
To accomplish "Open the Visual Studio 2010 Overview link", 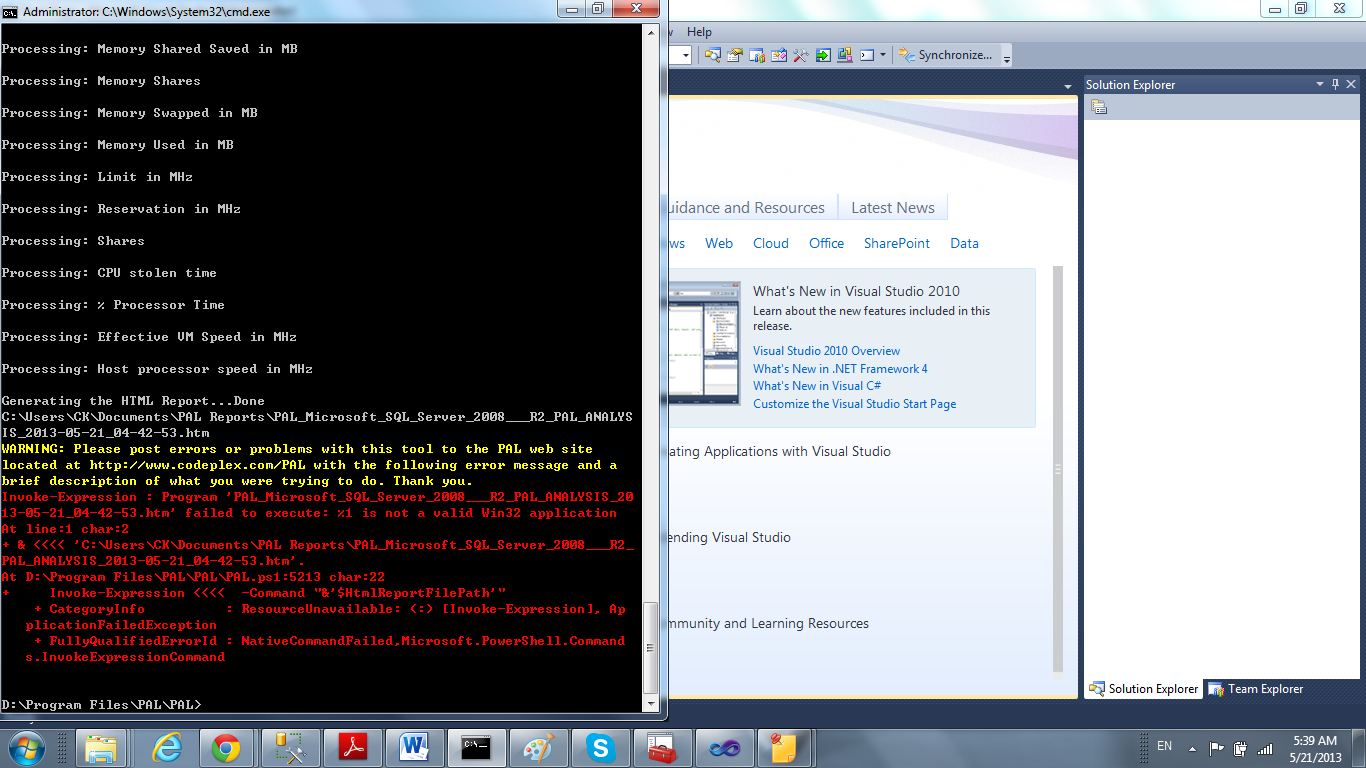I will point(826,351).
